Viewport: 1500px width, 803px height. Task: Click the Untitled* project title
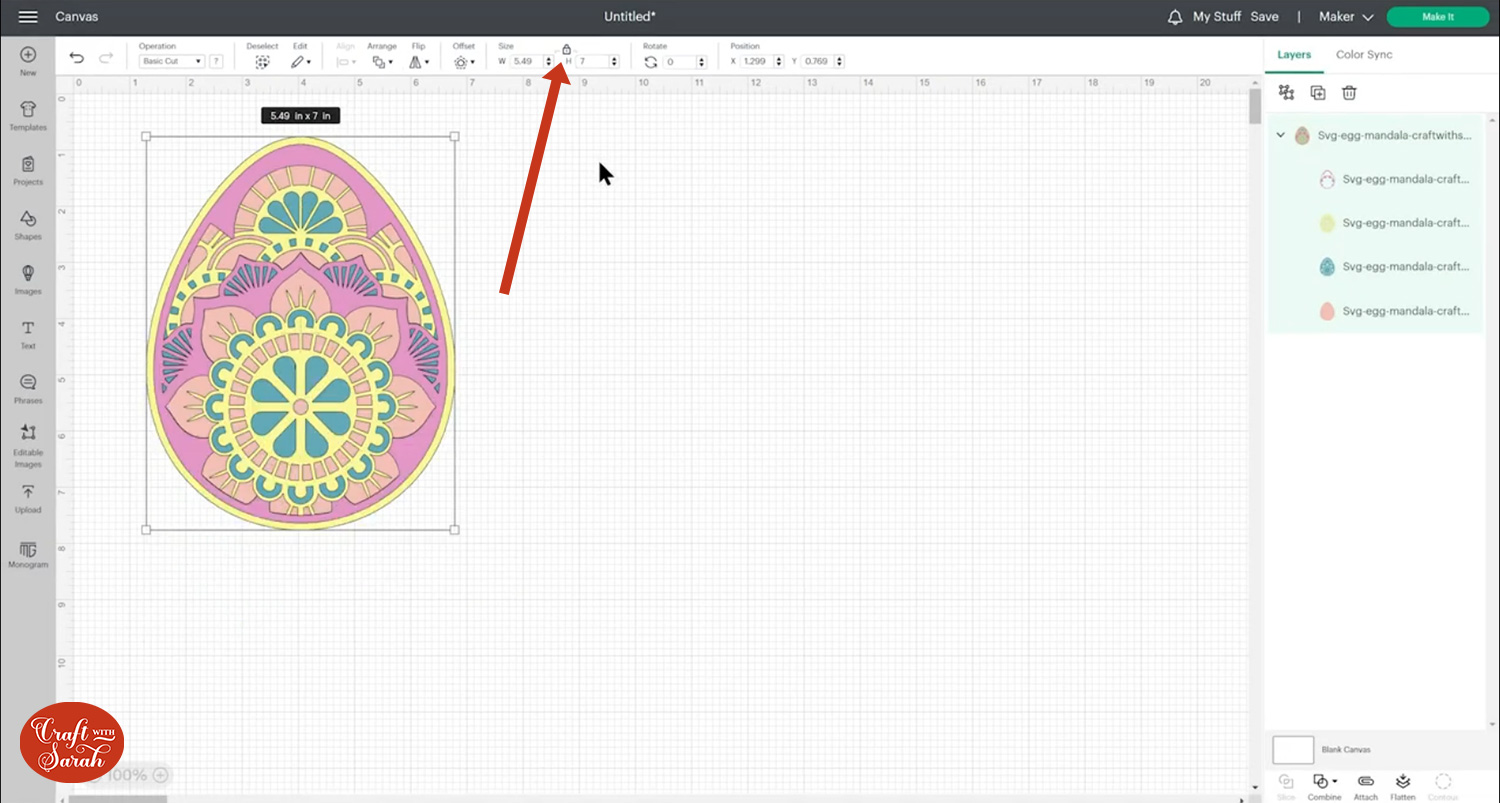click(630, 17)
